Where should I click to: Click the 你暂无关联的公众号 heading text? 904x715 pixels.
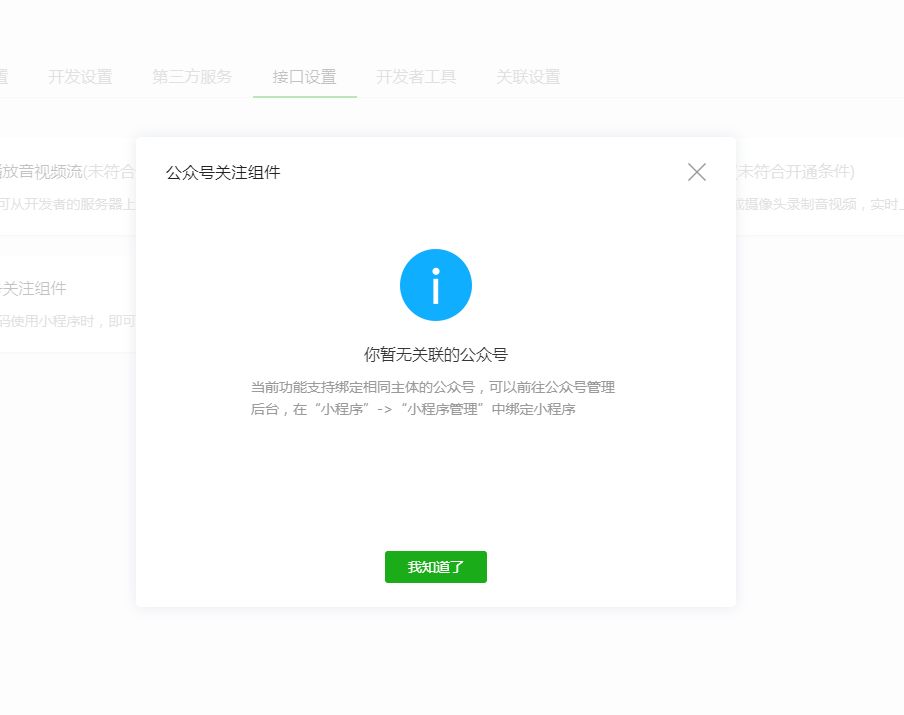point(436,355)
